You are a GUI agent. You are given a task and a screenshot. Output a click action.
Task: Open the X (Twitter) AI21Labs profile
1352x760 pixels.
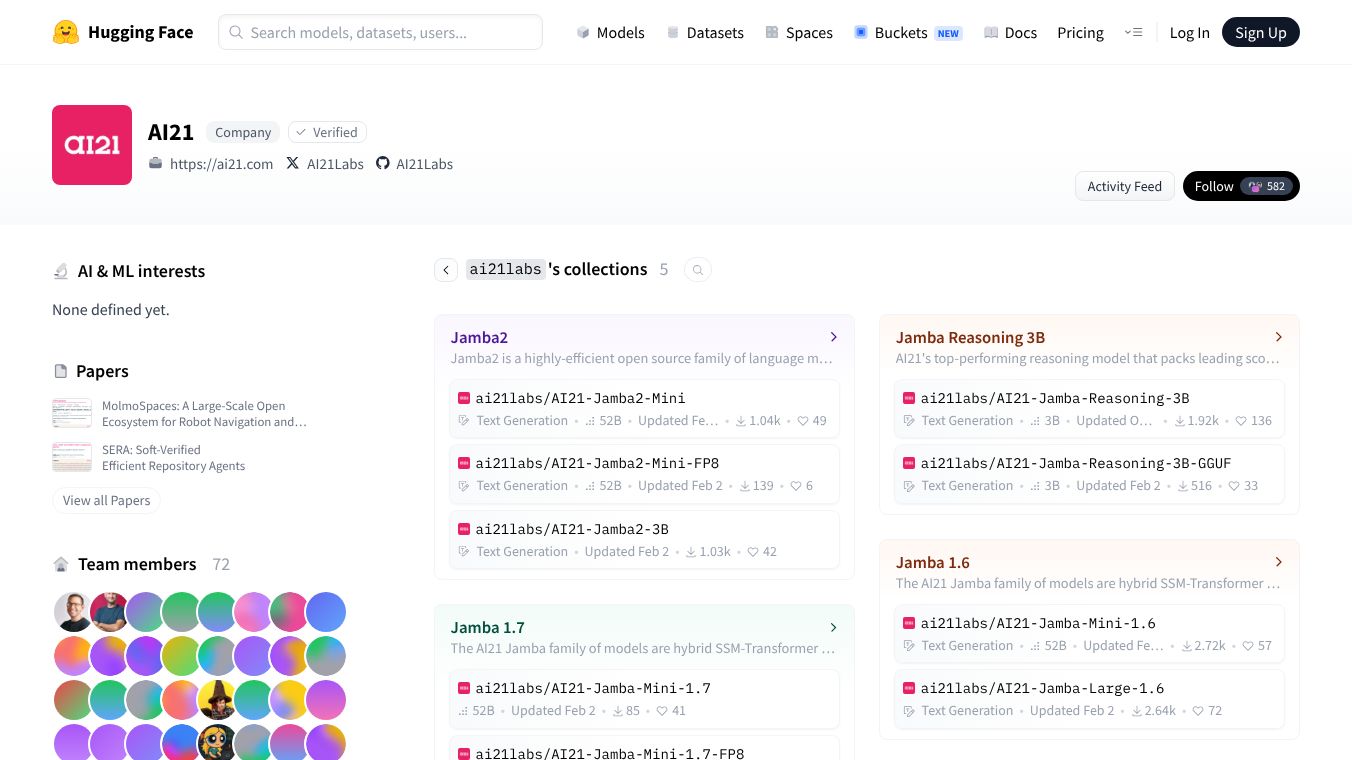pos(325,164)
